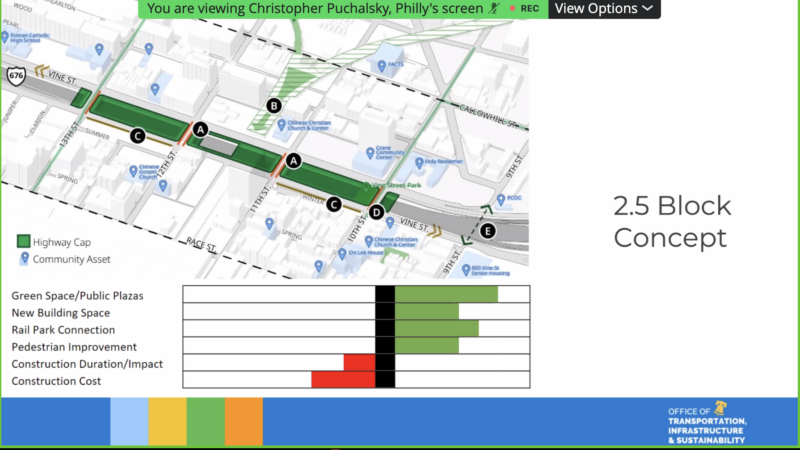Click the highway cap between 13th and 12th
The width and height of the screenshot is (800, 450).
click(x=139, y=117)
